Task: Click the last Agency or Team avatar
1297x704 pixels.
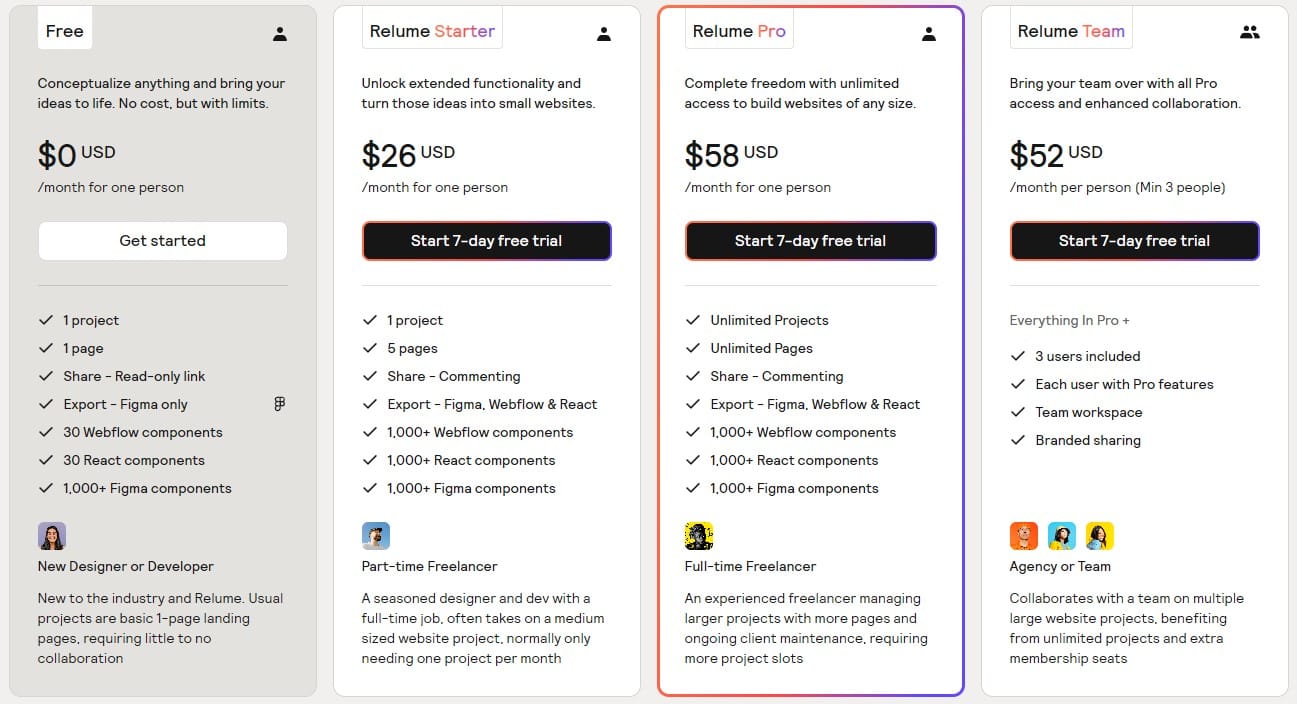Action: point(1100,535)
